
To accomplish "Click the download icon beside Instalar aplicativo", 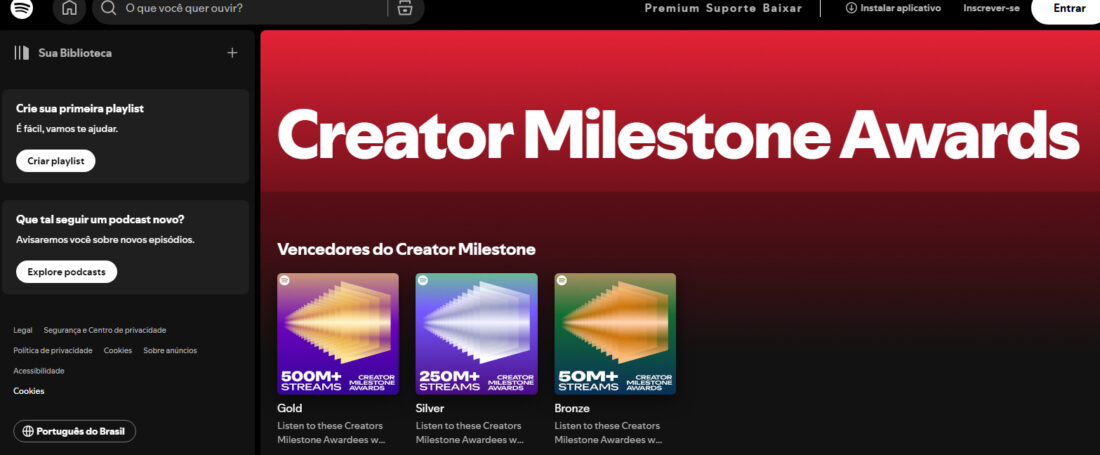I will [x=852, y=8].
